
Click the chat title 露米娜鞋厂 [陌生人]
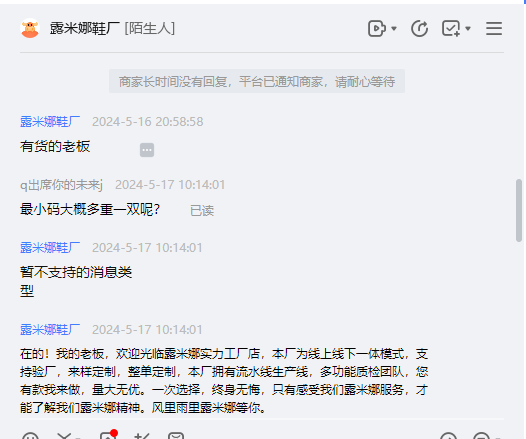click(x=112, y=29)
